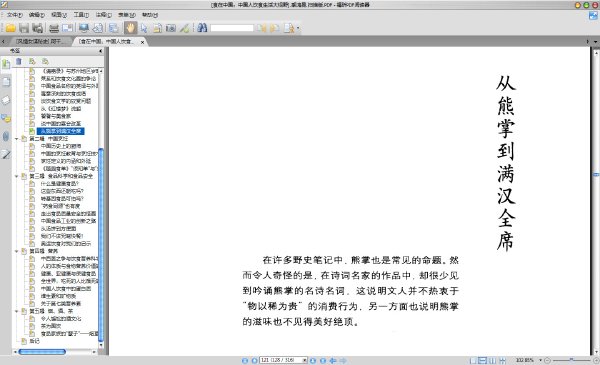
Task: Delete bookmark using the trash icon
Action: click(x=19, y=61)
